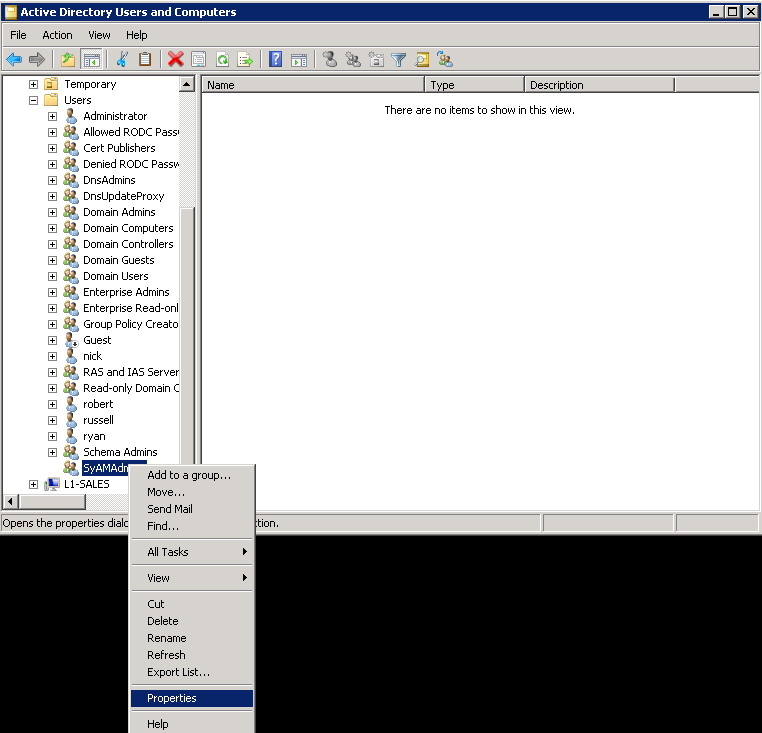762x733 pixels.
Task: Click the red Delete toolbar icon
Action: coord(176,59)
